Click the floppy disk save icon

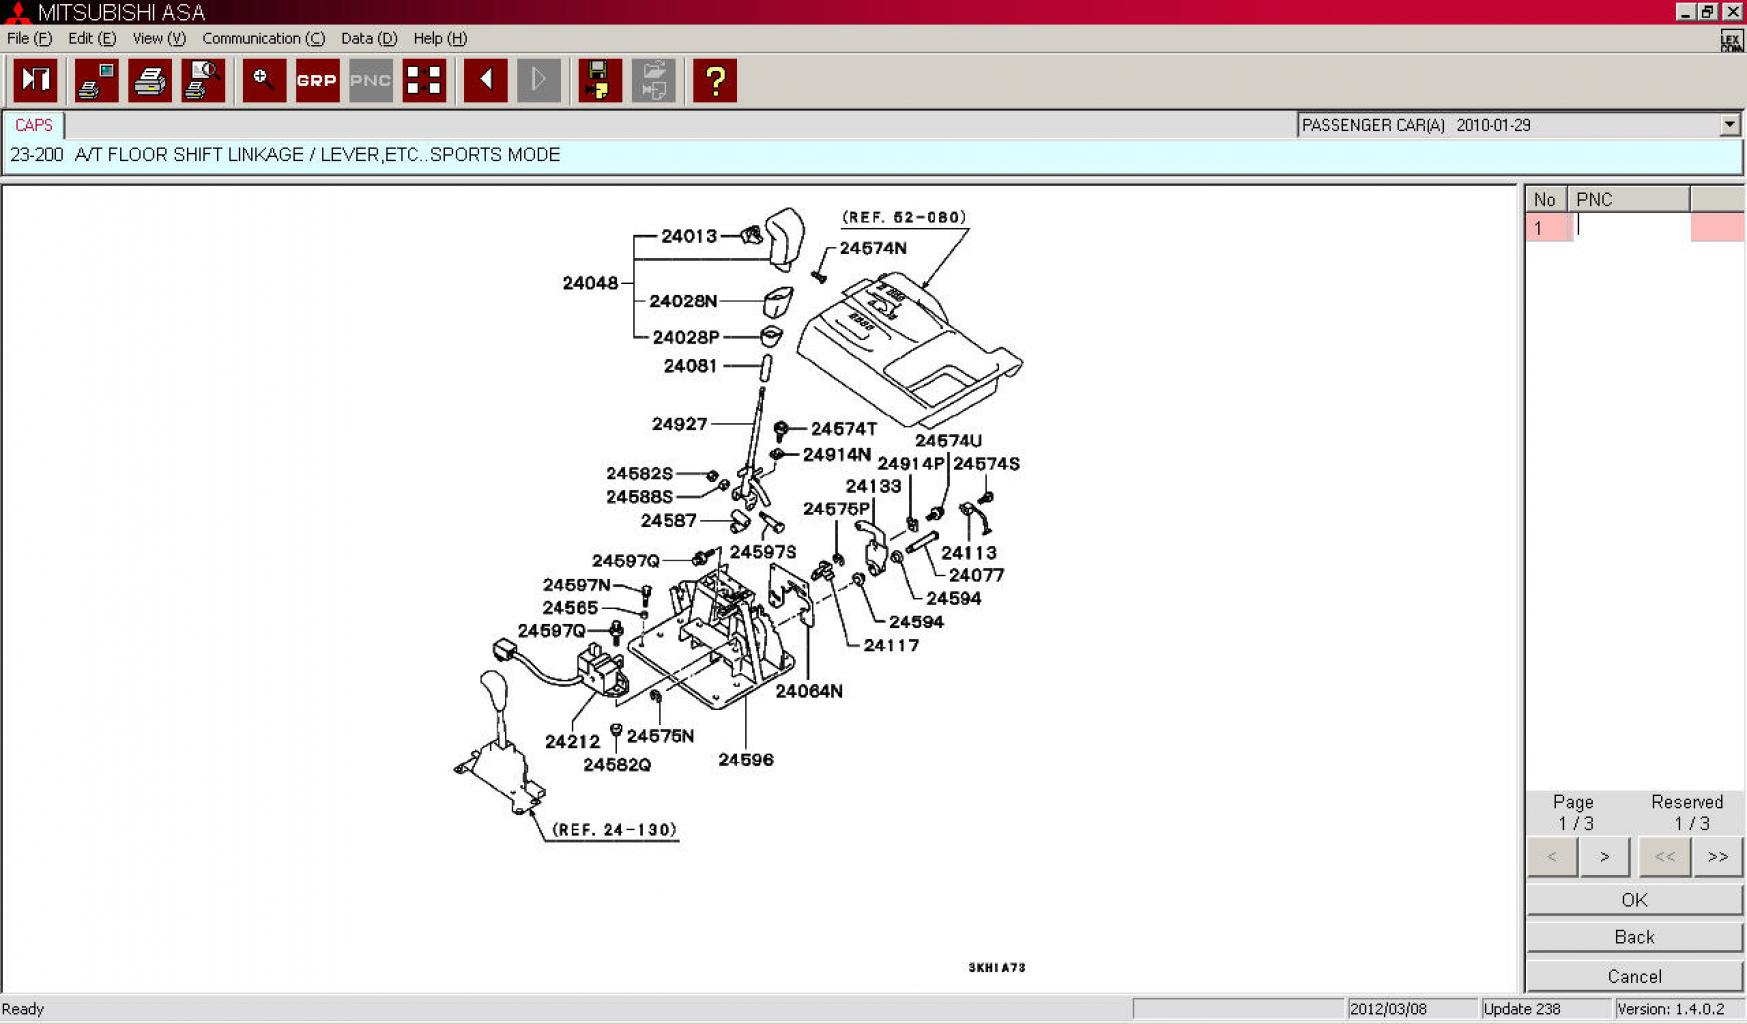599,80
